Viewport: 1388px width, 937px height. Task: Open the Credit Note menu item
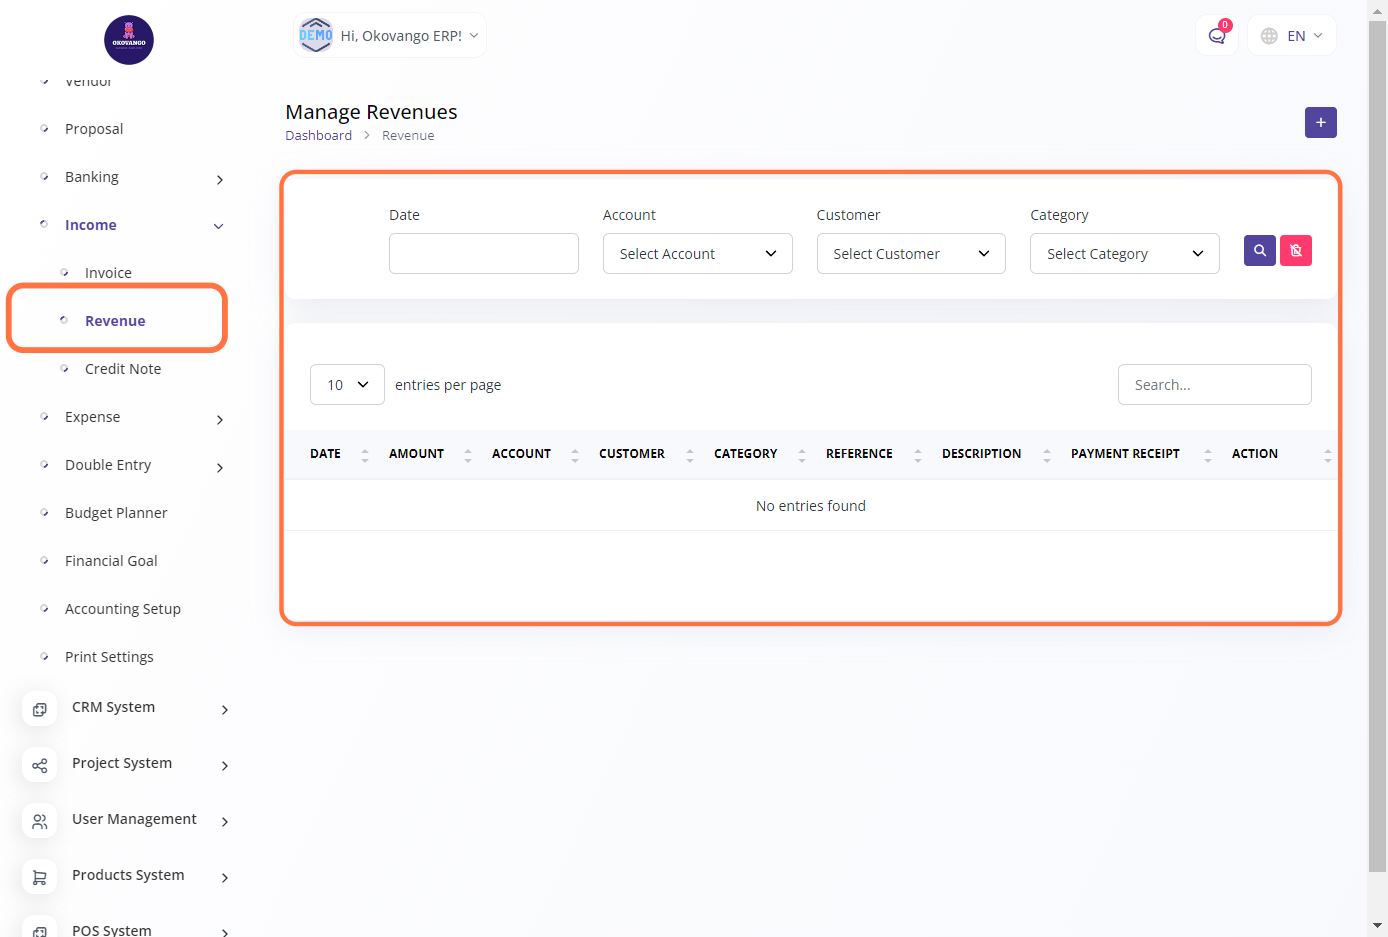[x=123, y=369]
